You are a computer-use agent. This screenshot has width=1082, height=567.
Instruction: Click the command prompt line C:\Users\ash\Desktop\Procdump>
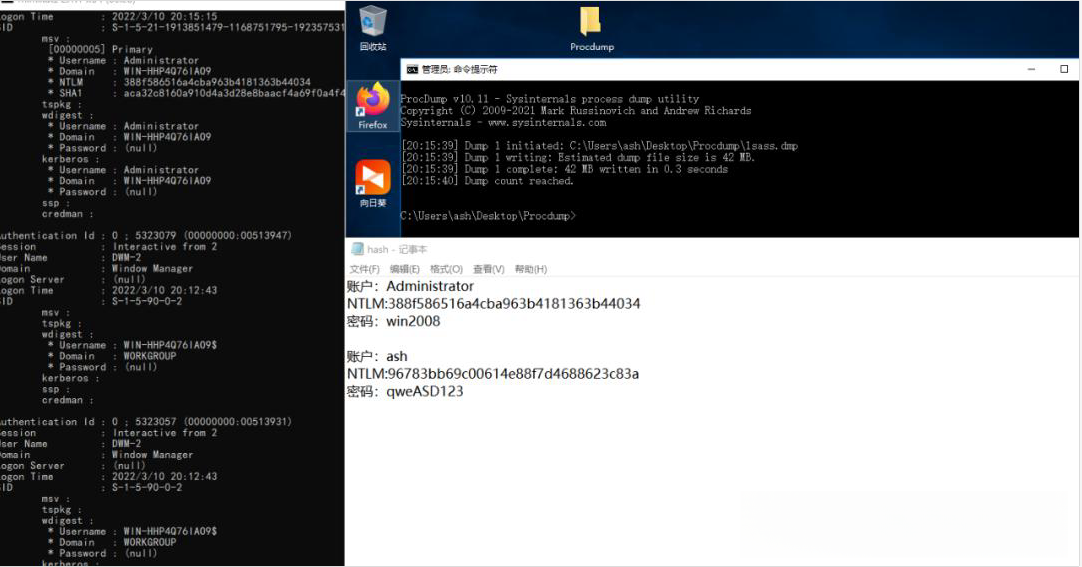pos(488,216)
